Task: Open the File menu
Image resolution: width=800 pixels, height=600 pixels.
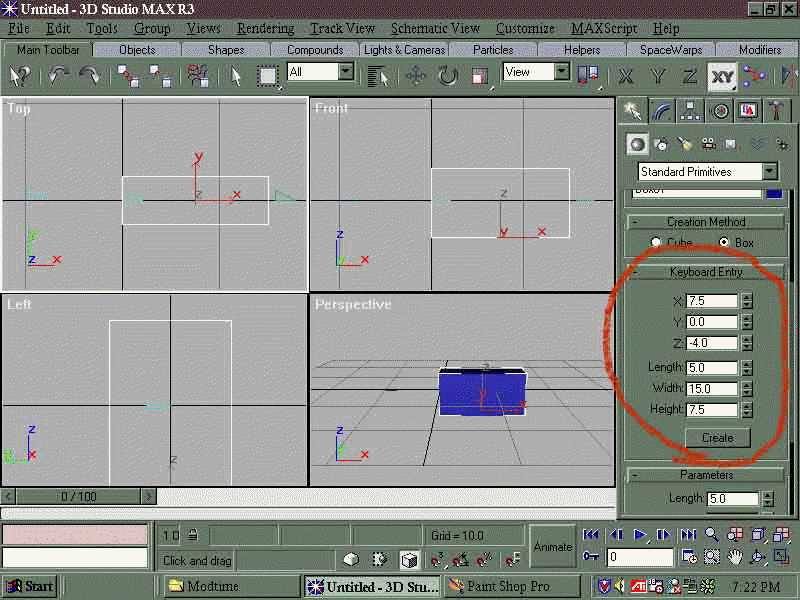Action: pos(19,29)
